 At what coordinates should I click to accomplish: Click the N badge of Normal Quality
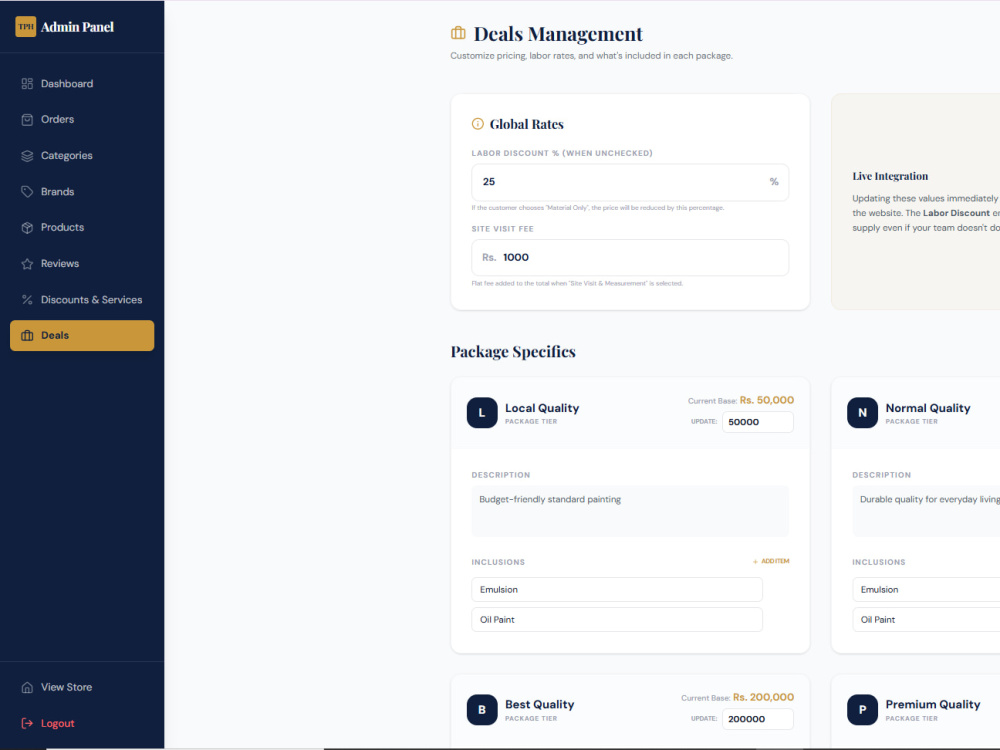coord(862,413)
